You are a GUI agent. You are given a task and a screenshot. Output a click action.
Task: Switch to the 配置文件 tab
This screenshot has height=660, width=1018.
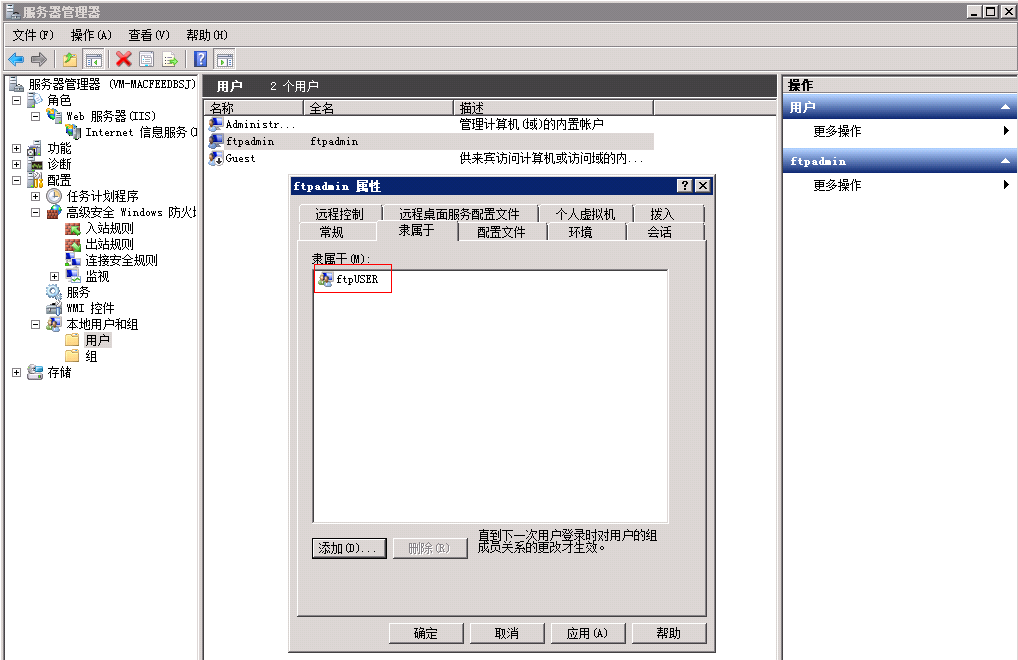(501, 232)
